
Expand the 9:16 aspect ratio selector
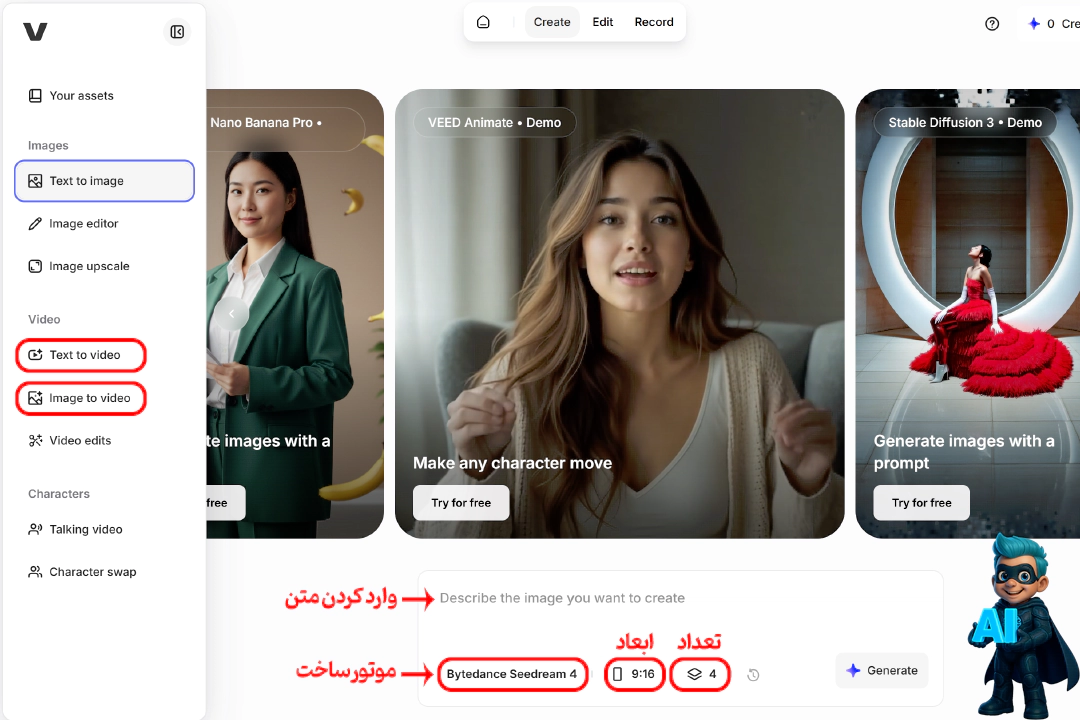(634, 674)
